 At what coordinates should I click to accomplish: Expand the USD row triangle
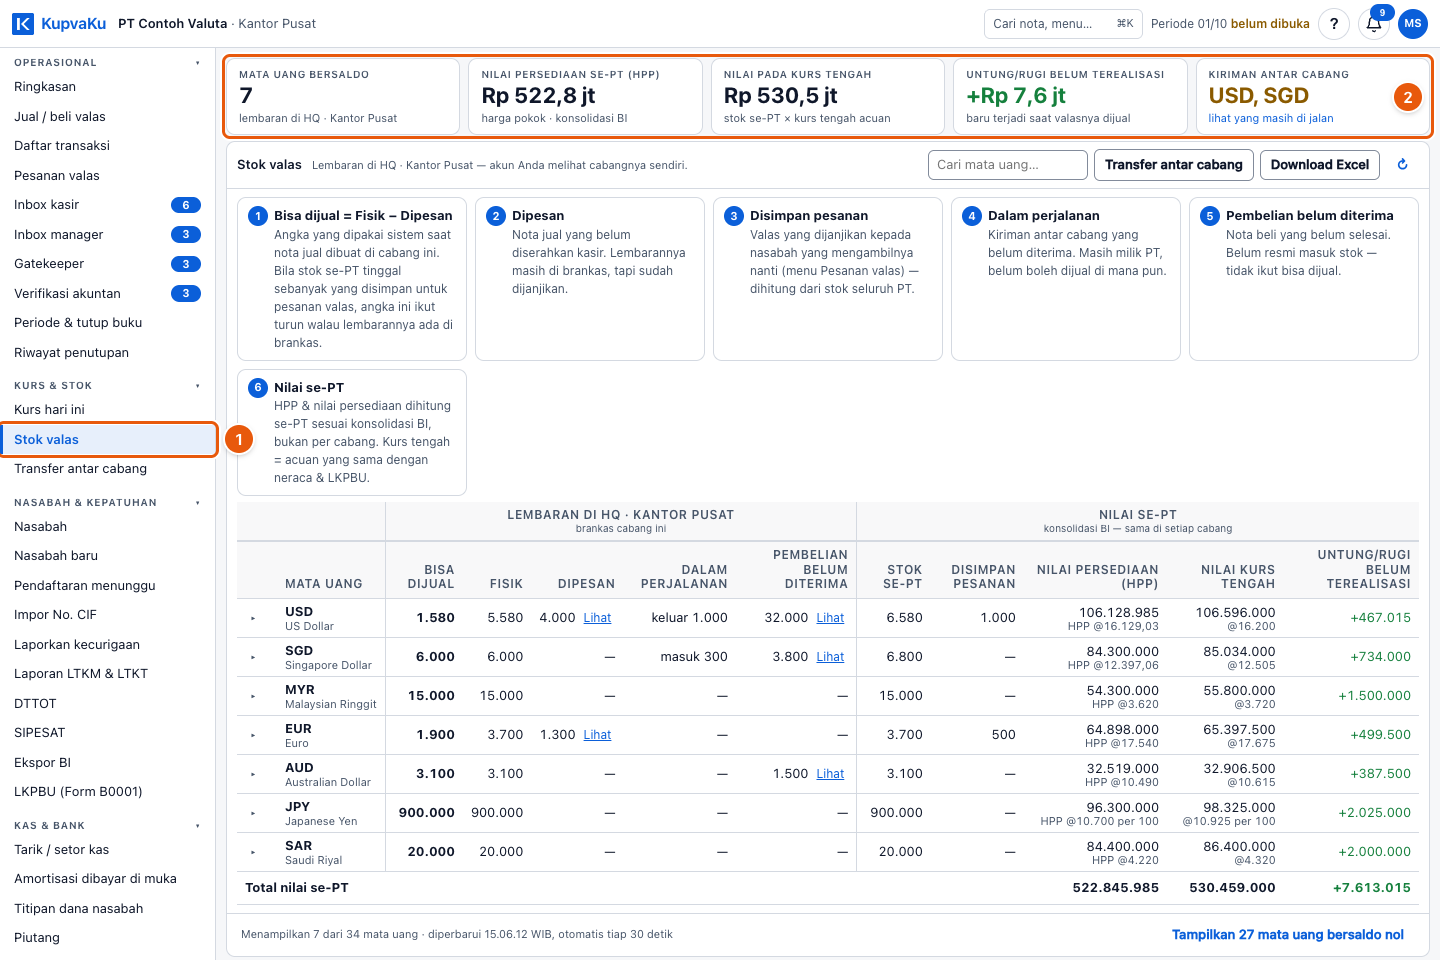coord(253,618)
